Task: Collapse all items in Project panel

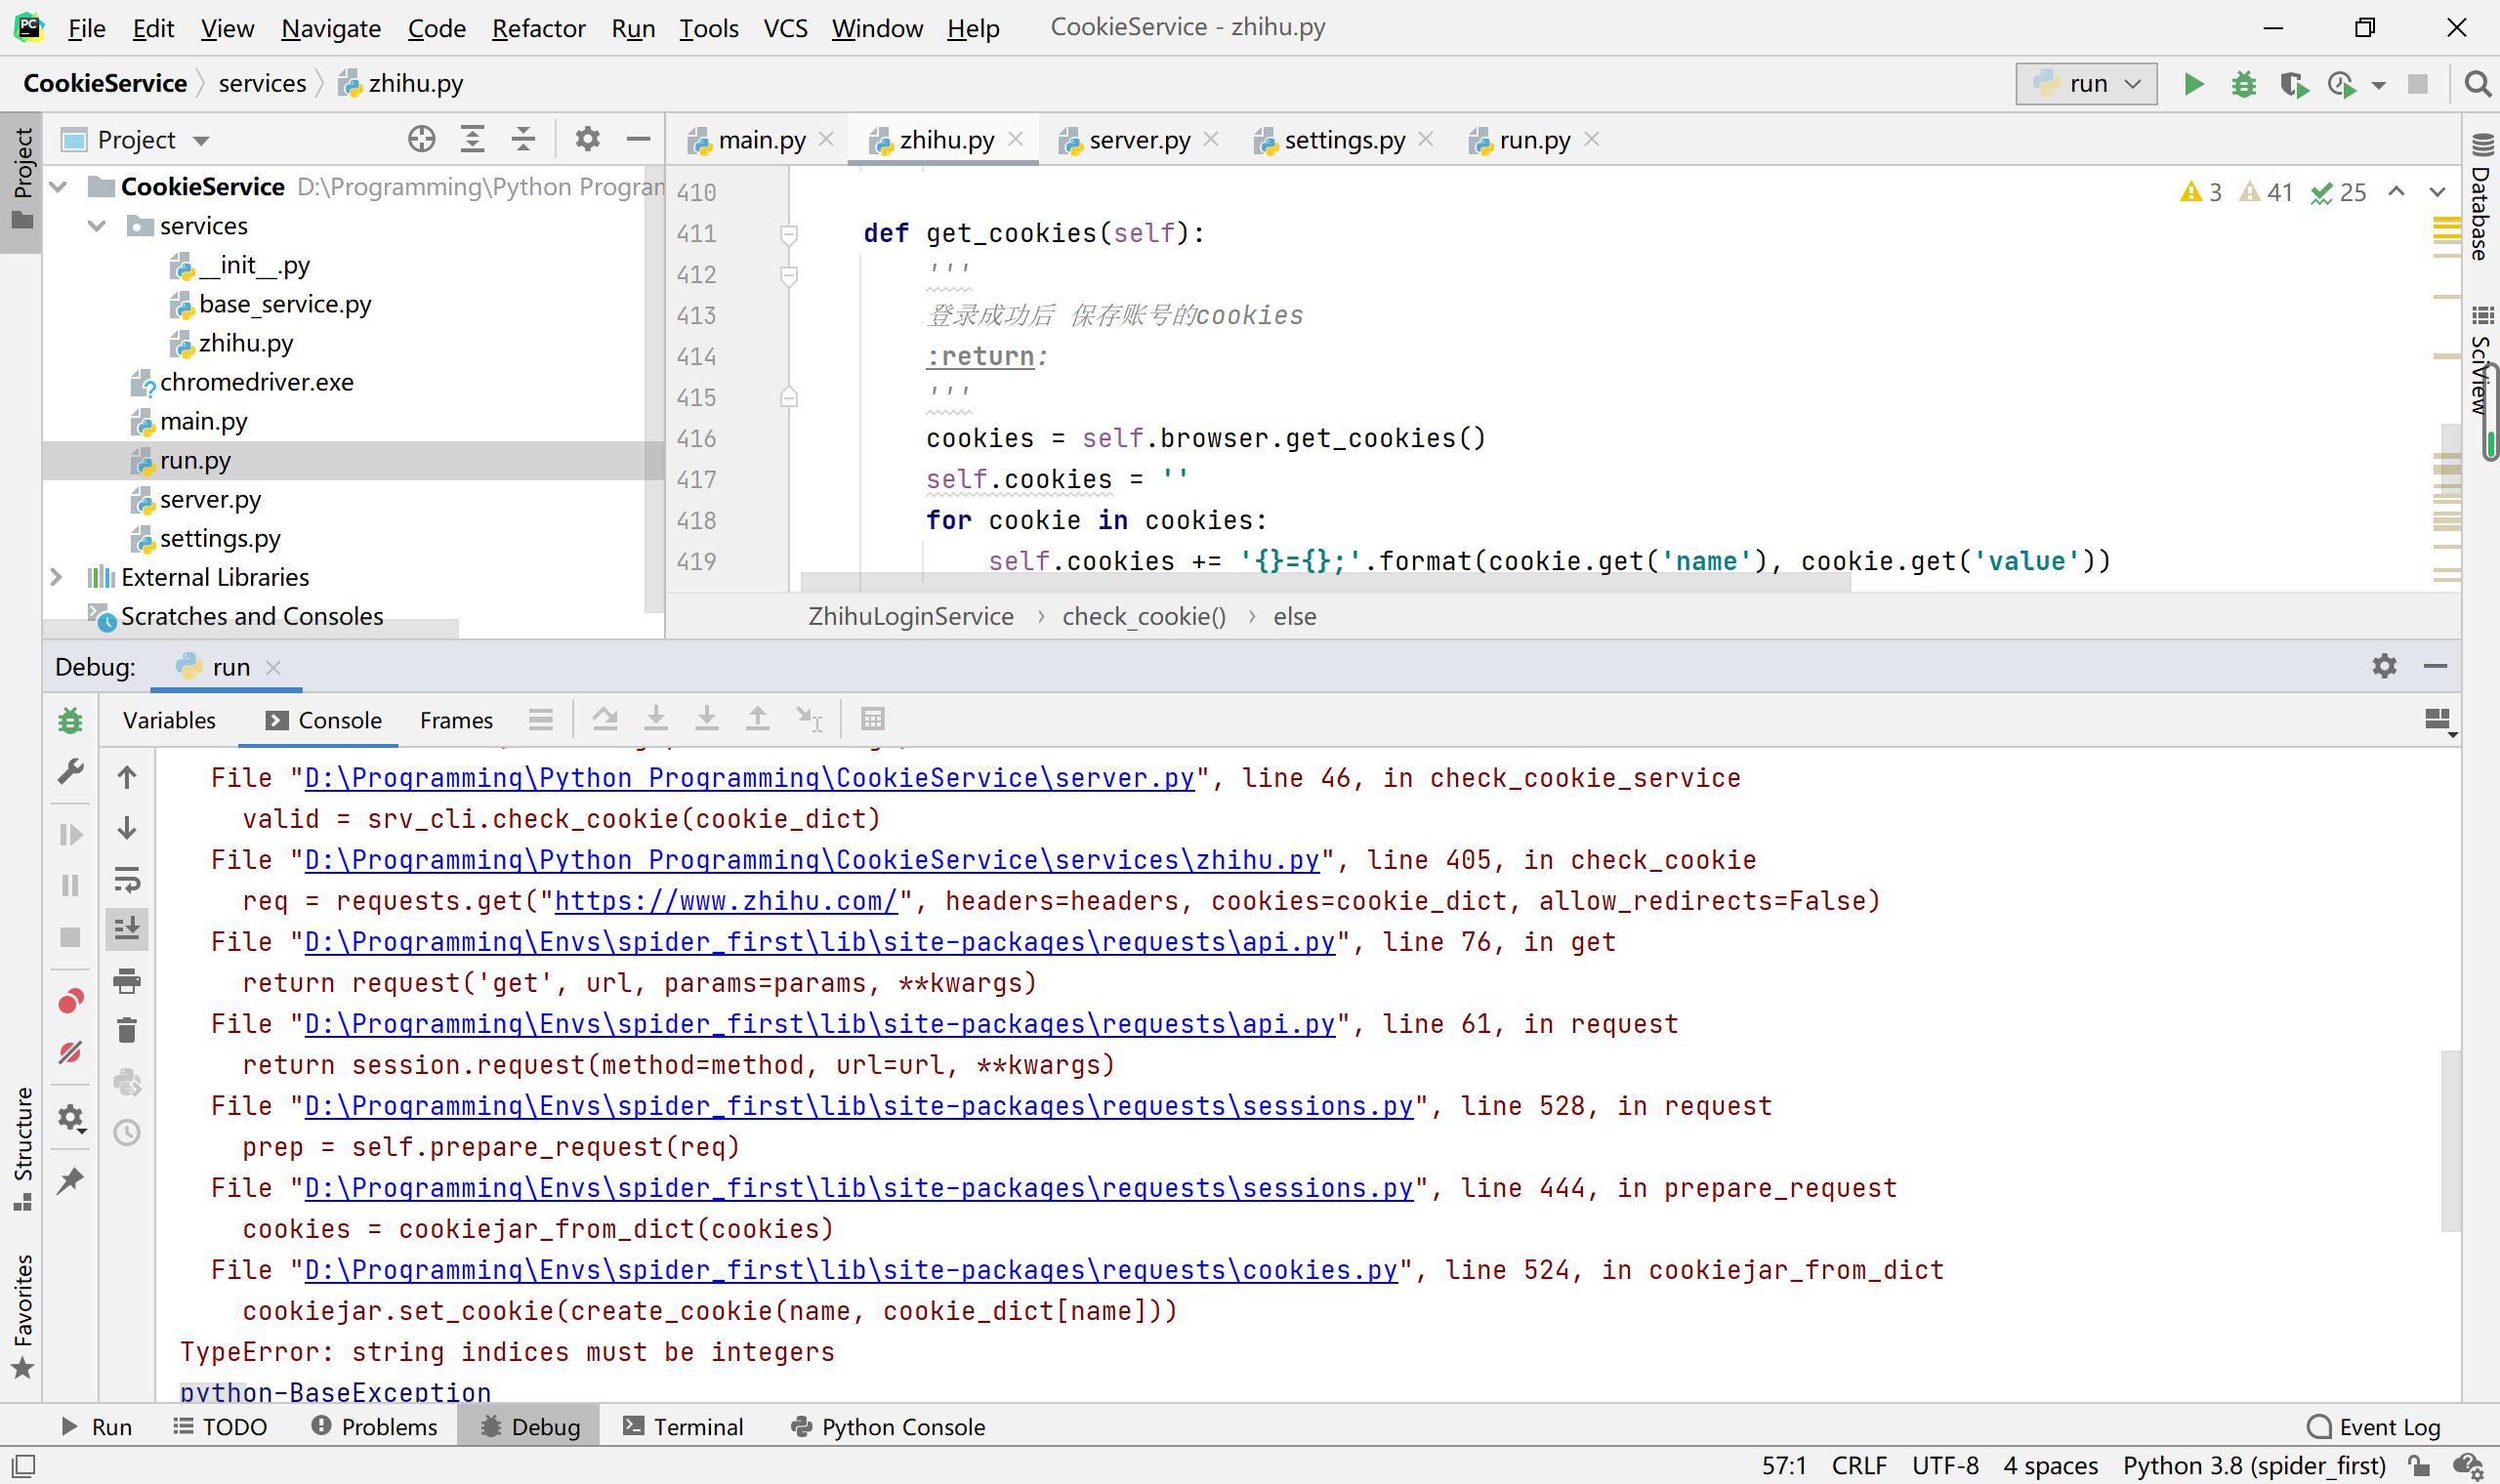Action: pyautogui.click(x=523, y=139)
